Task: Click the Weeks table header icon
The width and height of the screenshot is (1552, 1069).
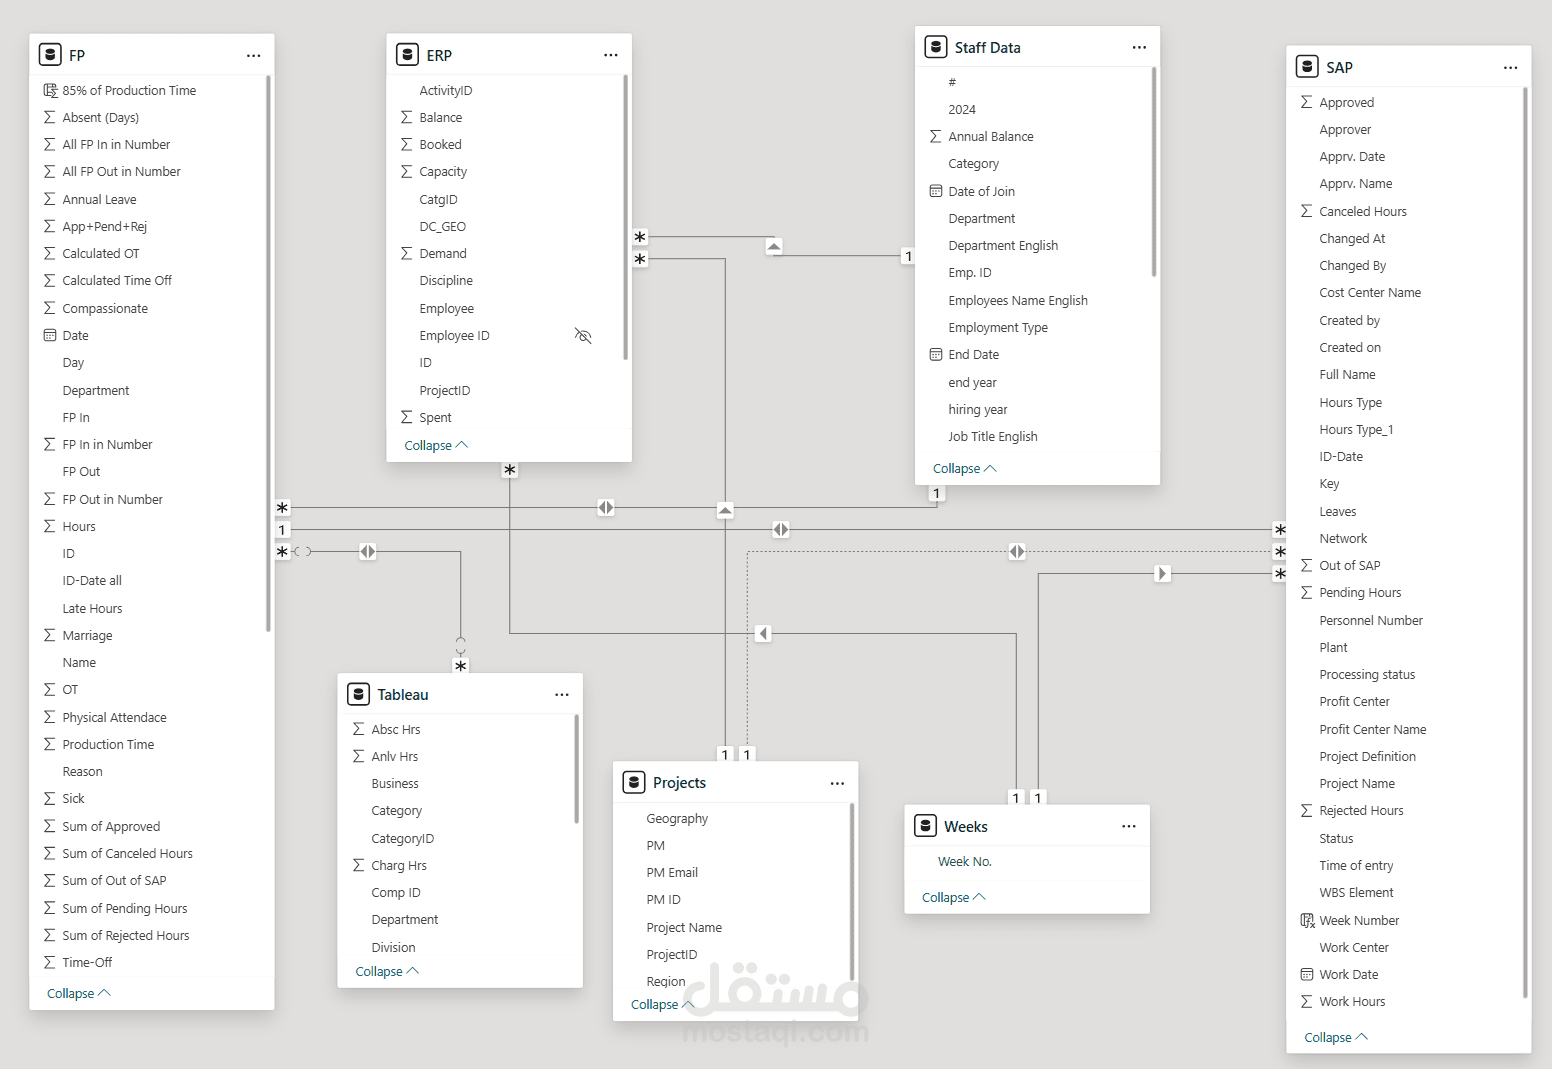Action: click(x=926, y=826)
